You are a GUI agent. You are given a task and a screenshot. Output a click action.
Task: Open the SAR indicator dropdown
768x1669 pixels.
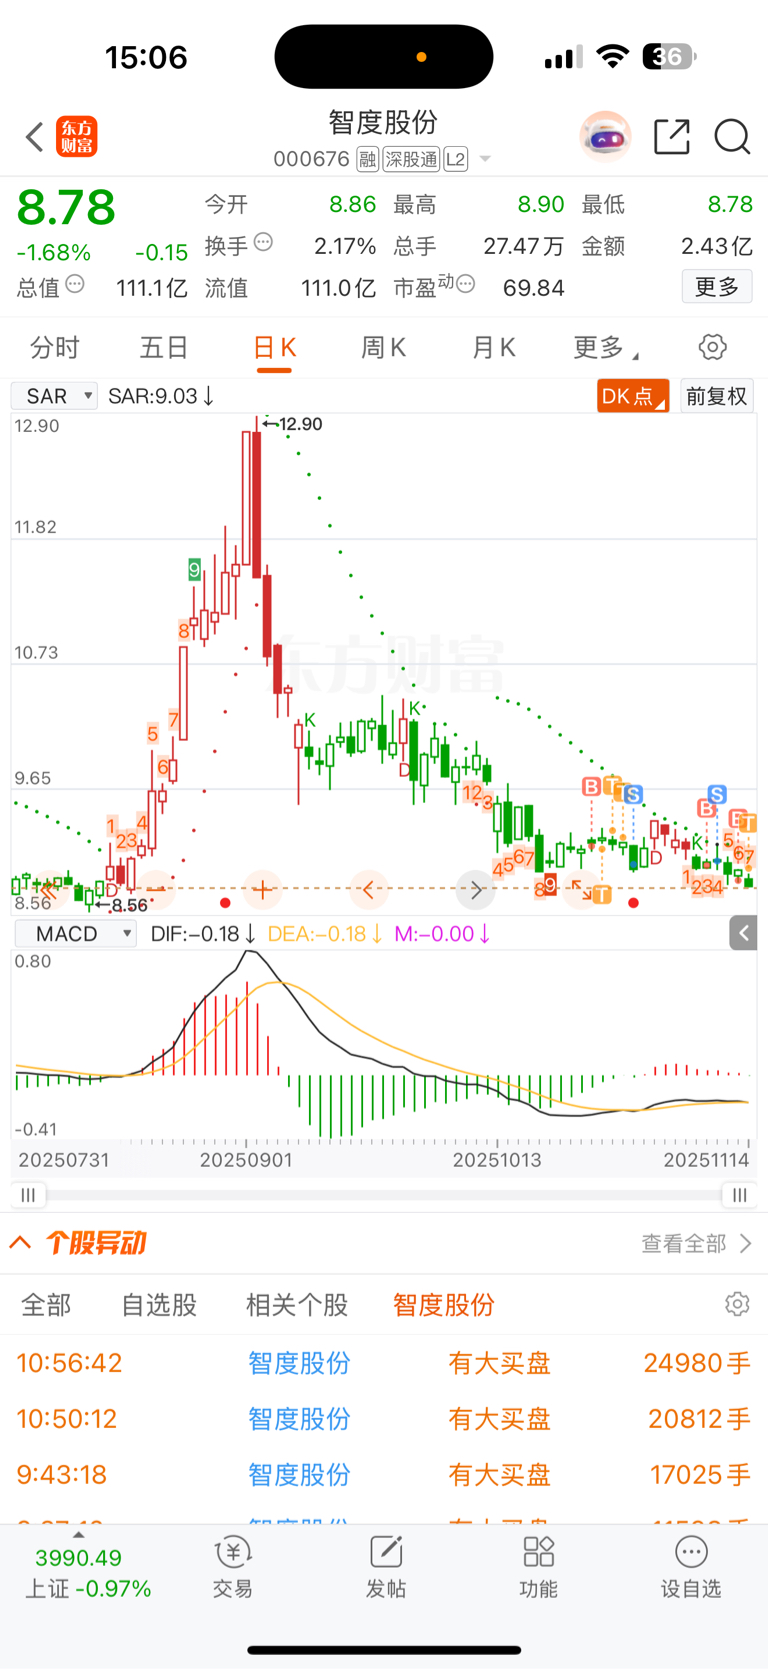click(54, 396)
